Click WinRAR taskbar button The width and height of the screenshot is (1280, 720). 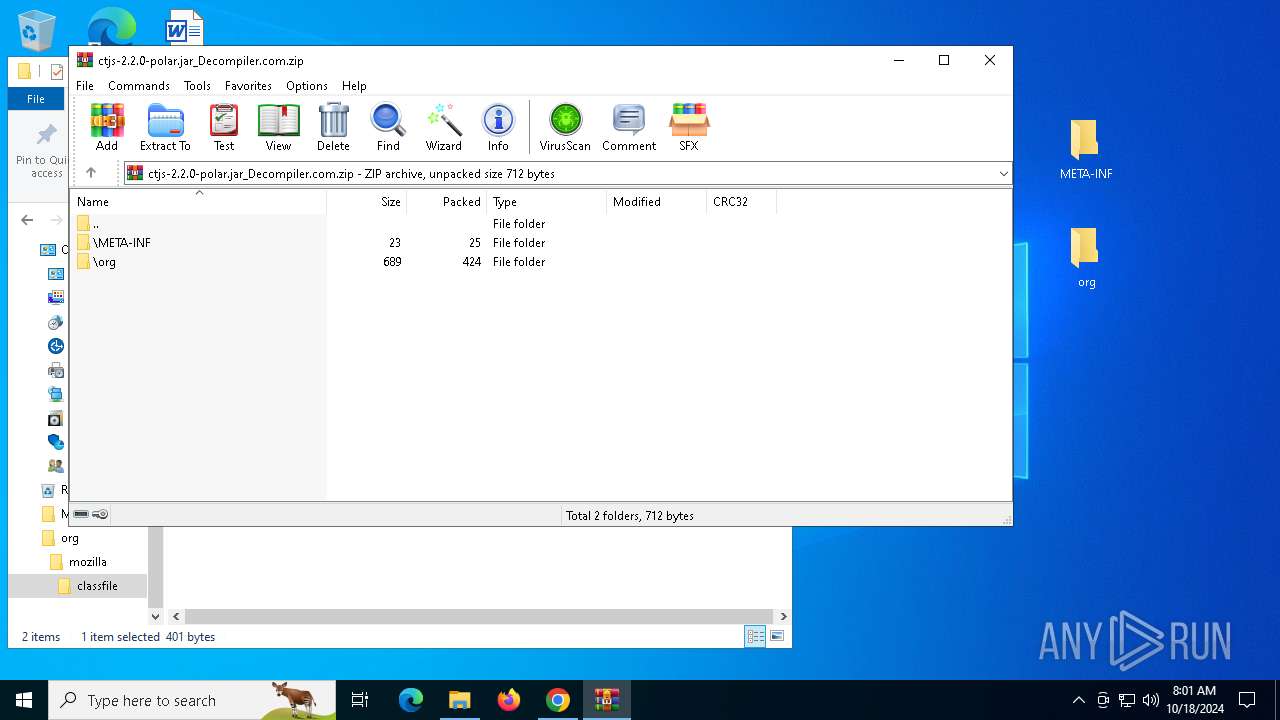pyautogui.click(x=607, y=700)
